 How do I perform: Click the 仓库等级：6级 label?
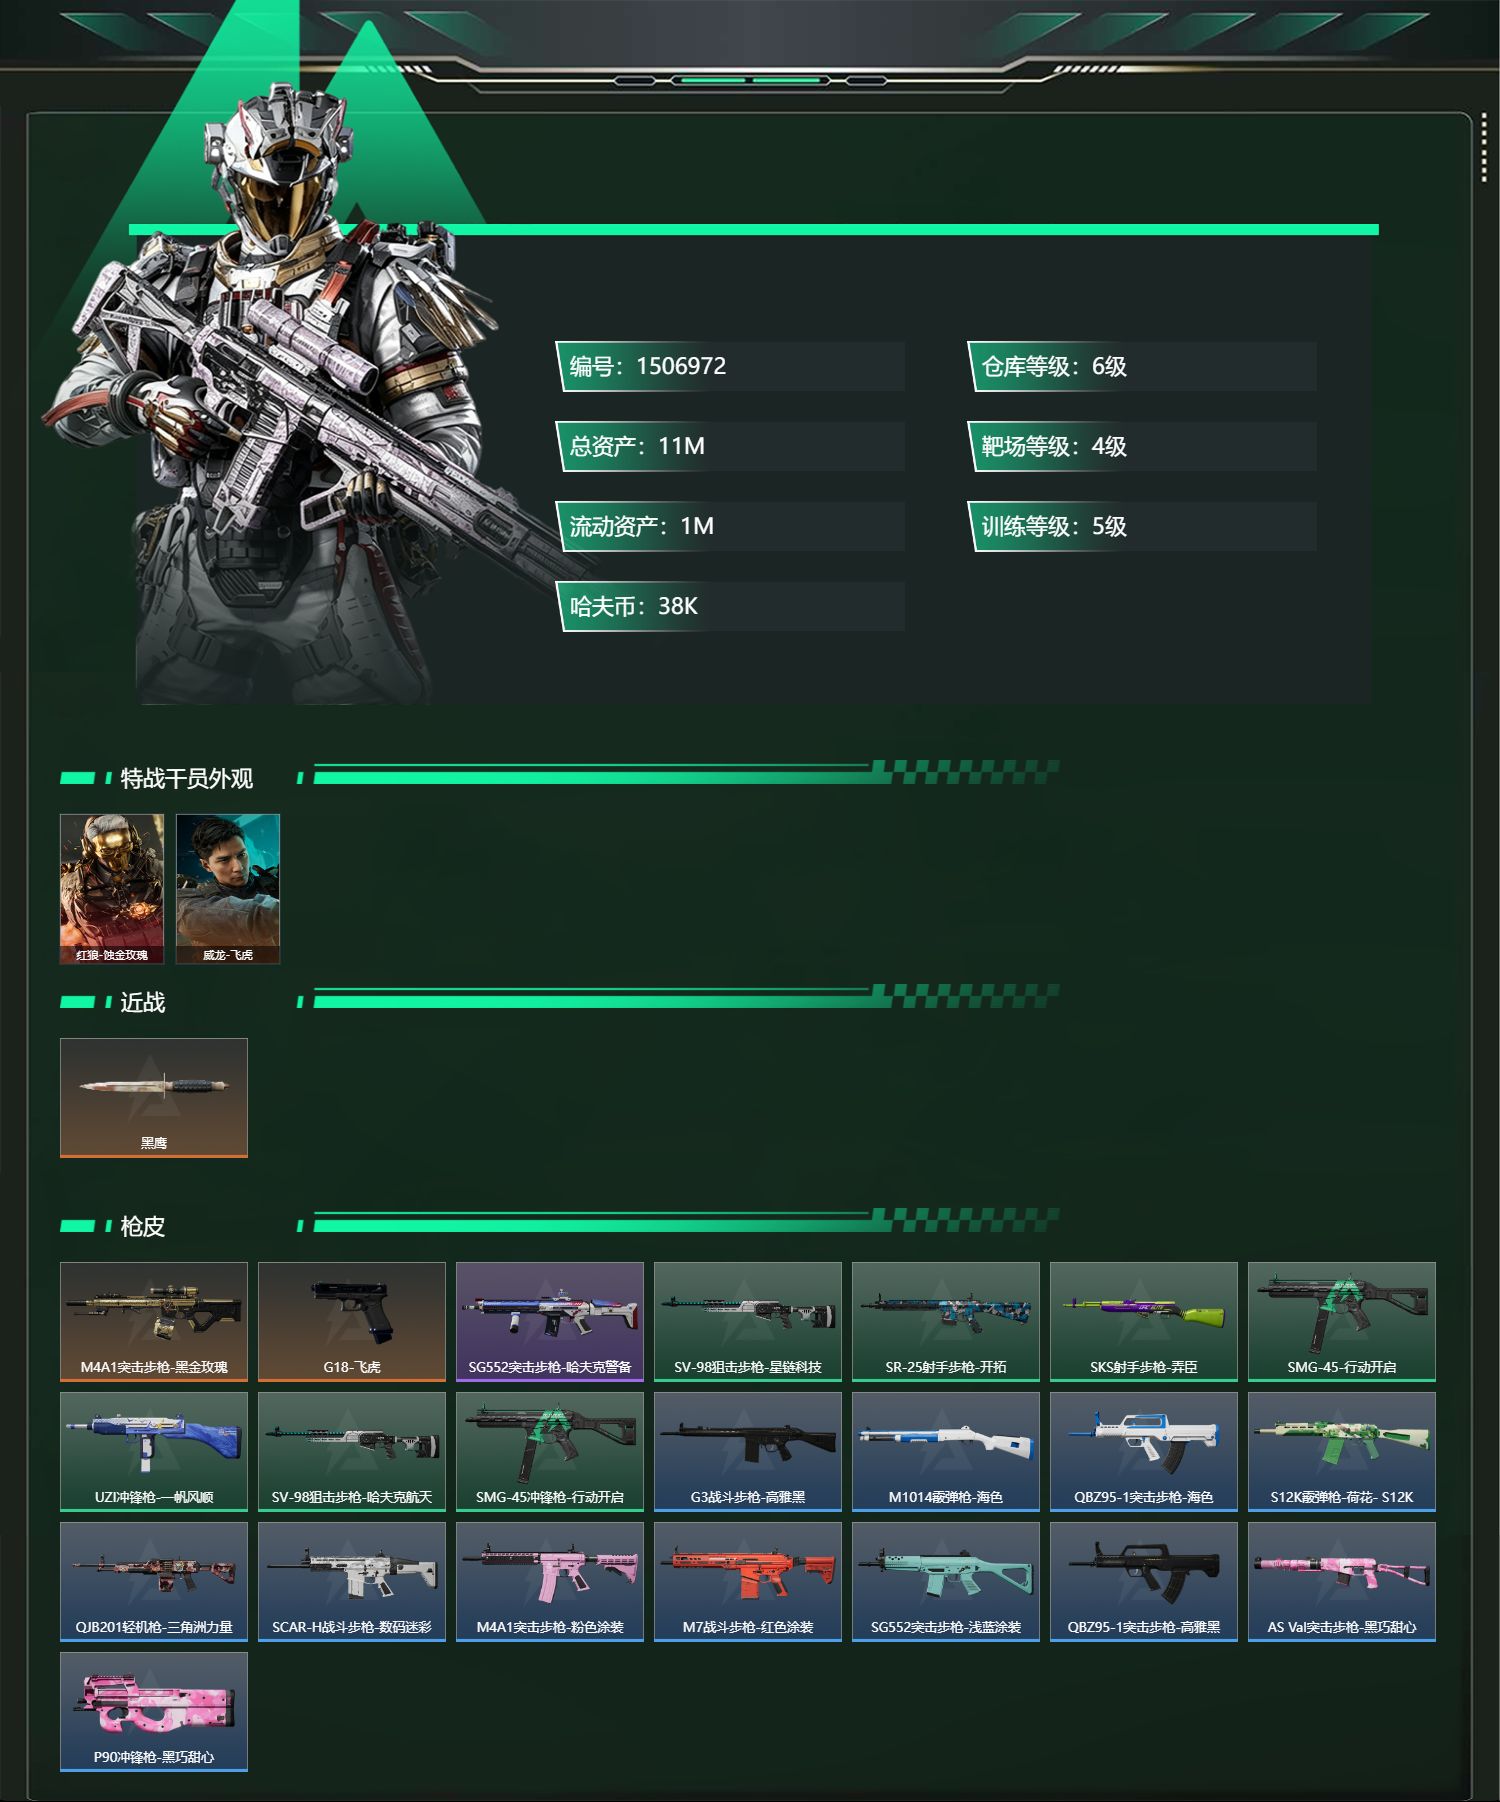click(1142, 366)
